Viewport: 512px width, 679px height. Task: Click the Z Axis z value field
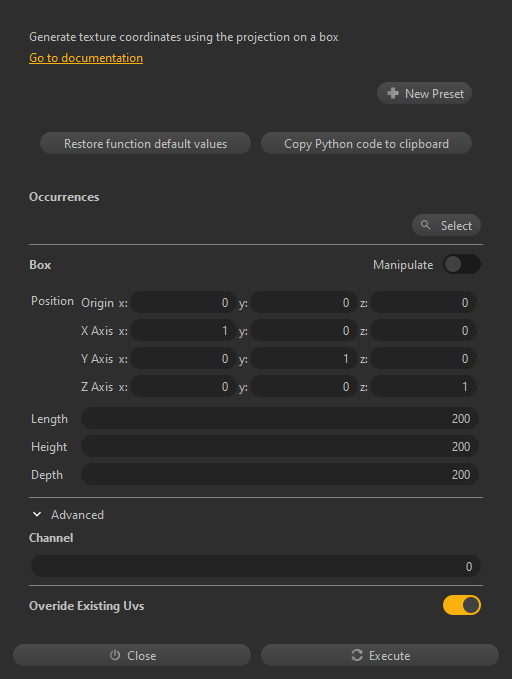(x=424, y=386)
